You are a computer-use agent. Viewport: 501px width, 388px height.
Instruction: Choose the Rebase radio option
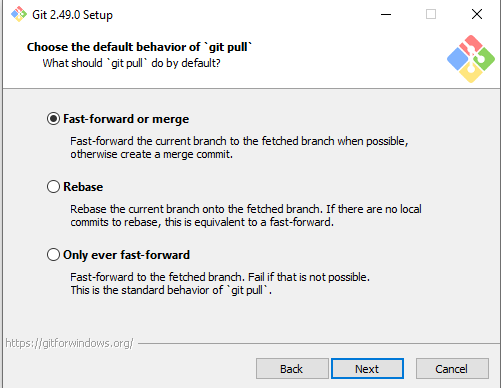point(53,187)
